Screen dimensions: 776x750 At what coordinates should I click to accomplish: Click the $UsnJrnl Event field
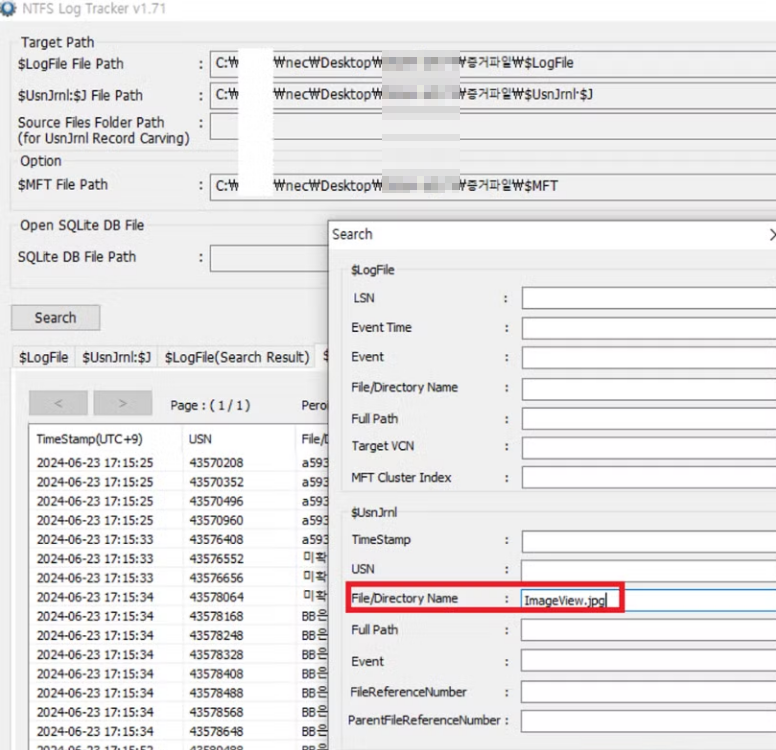coord(649,662)
